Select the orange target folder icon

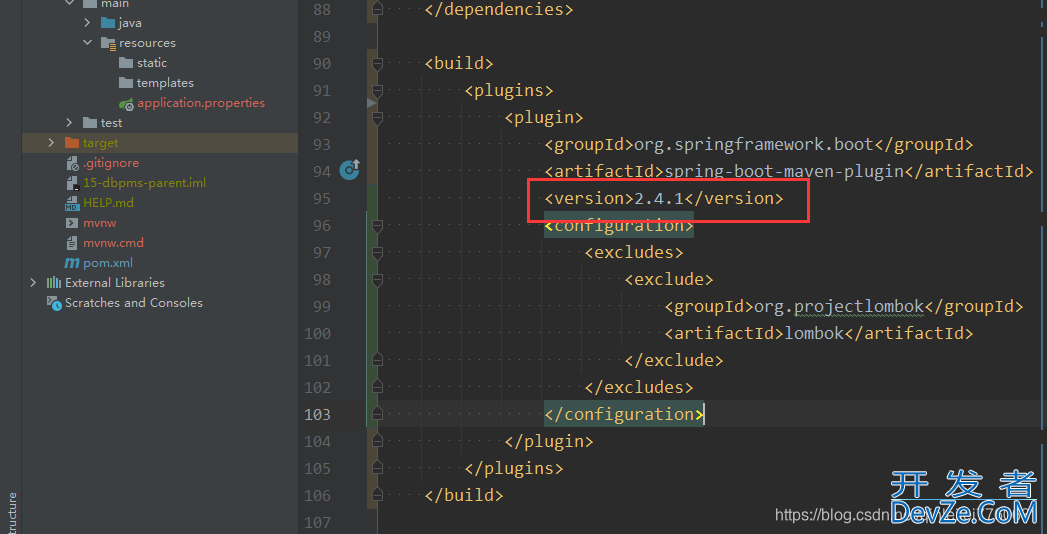click(x=72, y=143)
